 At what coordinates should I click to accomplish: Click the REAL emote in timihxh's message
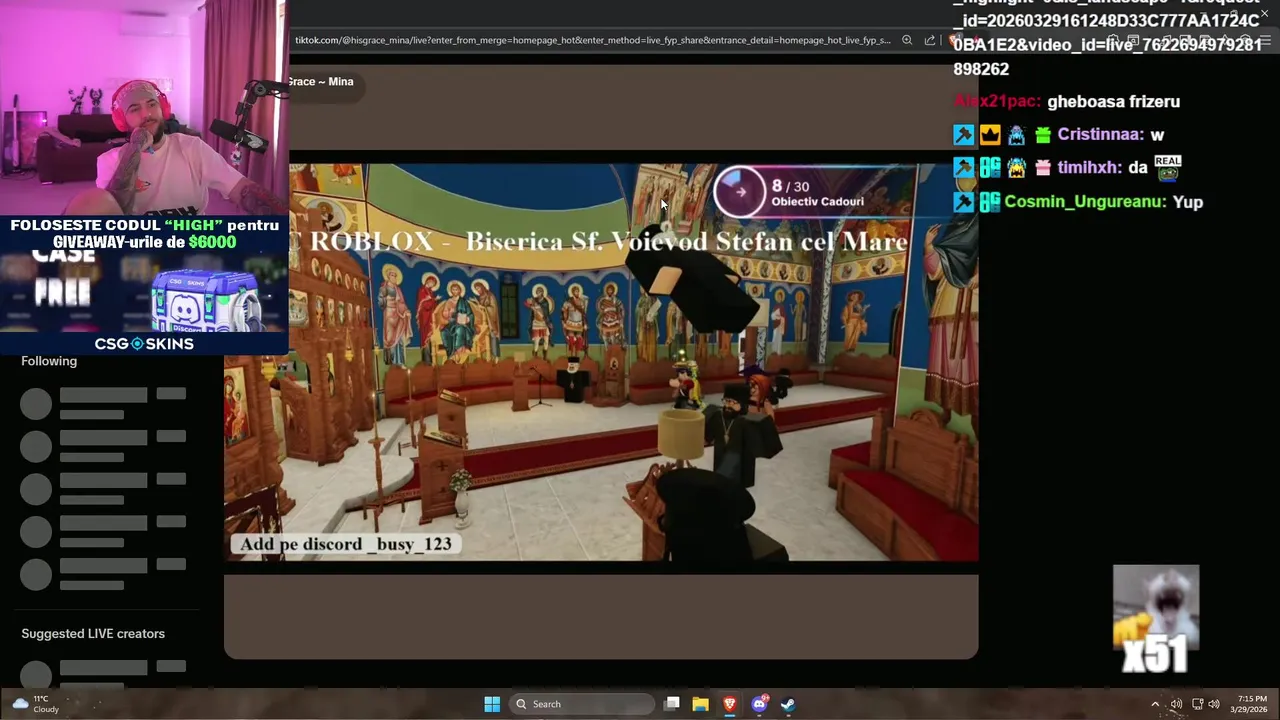click(1168, 167)
